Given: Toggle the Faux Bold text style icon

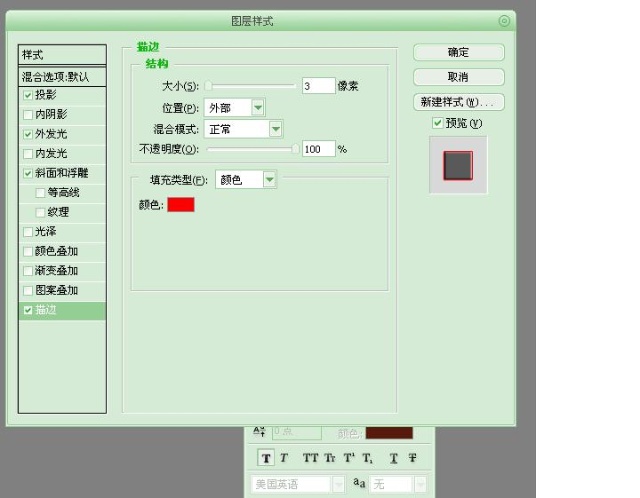Looking at the screenshot, I should tap(267, 458).
